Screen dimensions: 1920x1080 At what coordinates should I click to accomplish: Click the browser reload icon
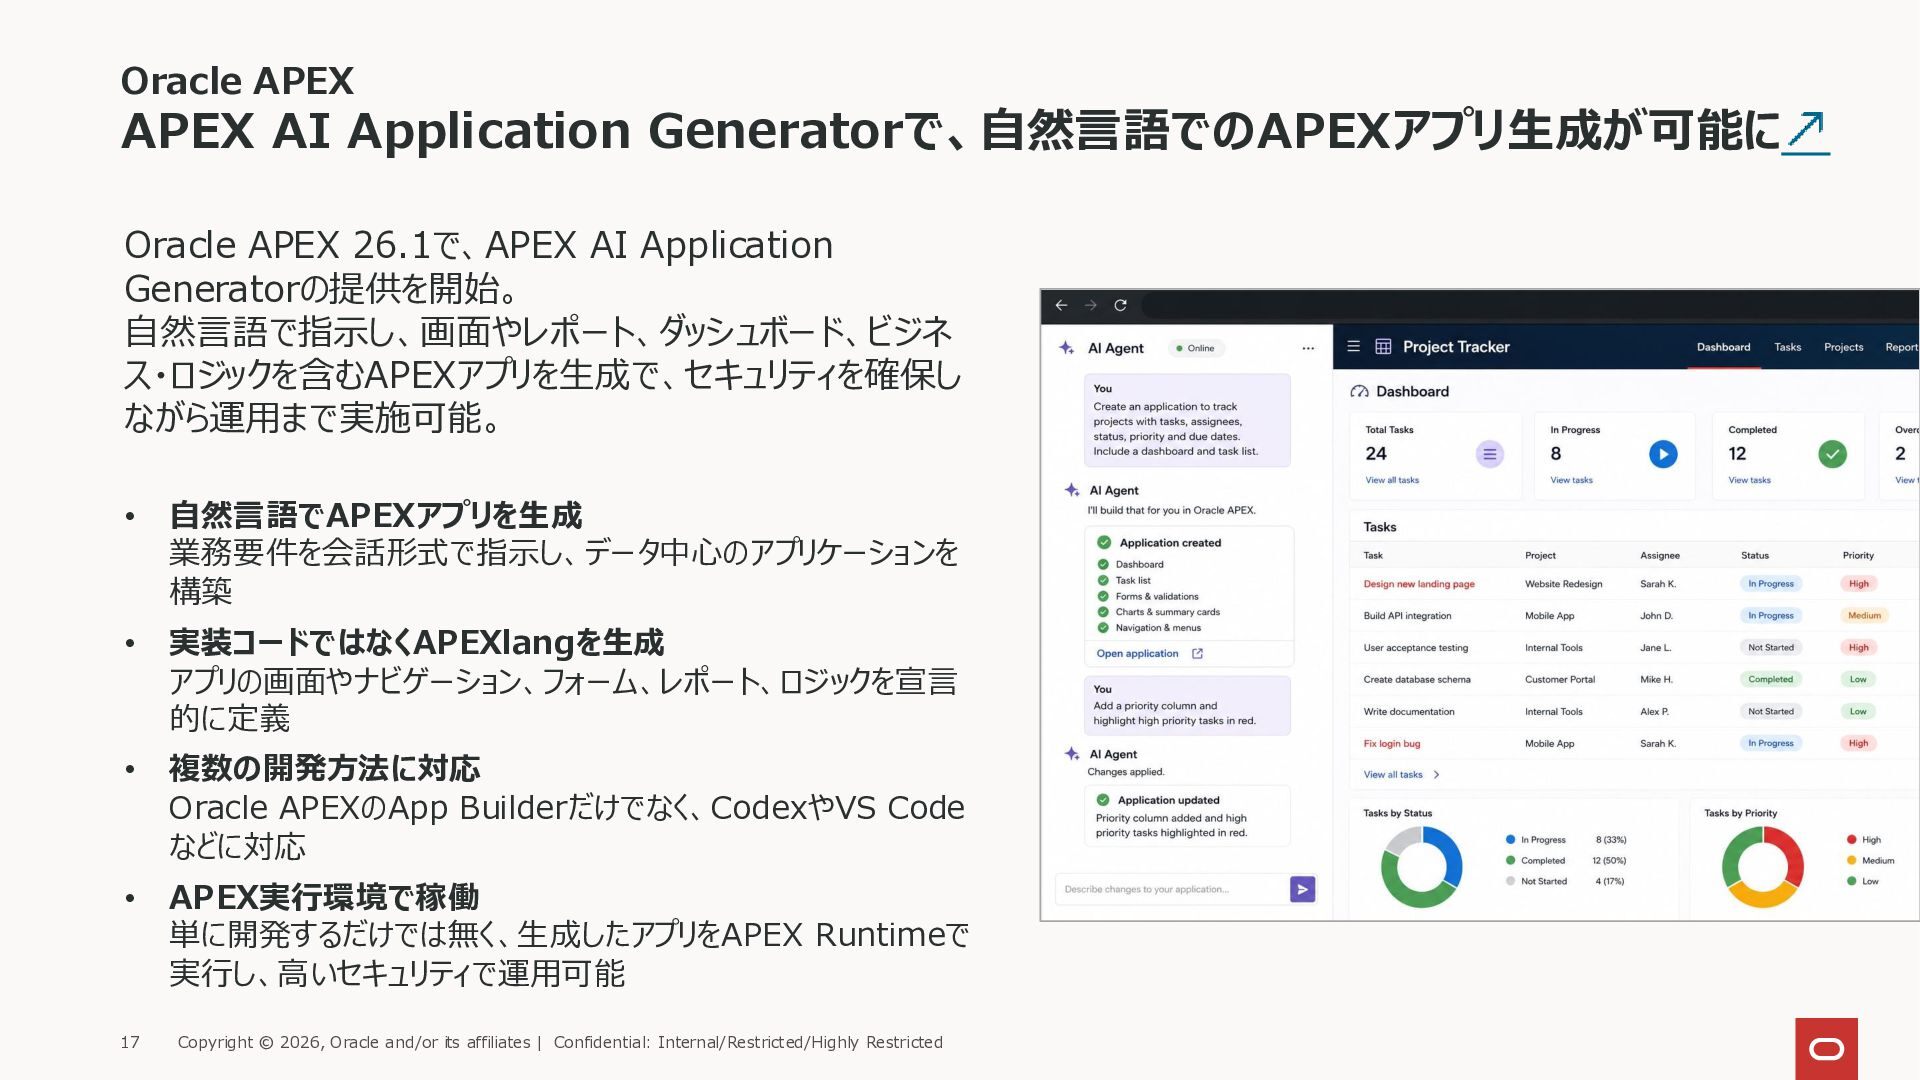coord(1121,305)
